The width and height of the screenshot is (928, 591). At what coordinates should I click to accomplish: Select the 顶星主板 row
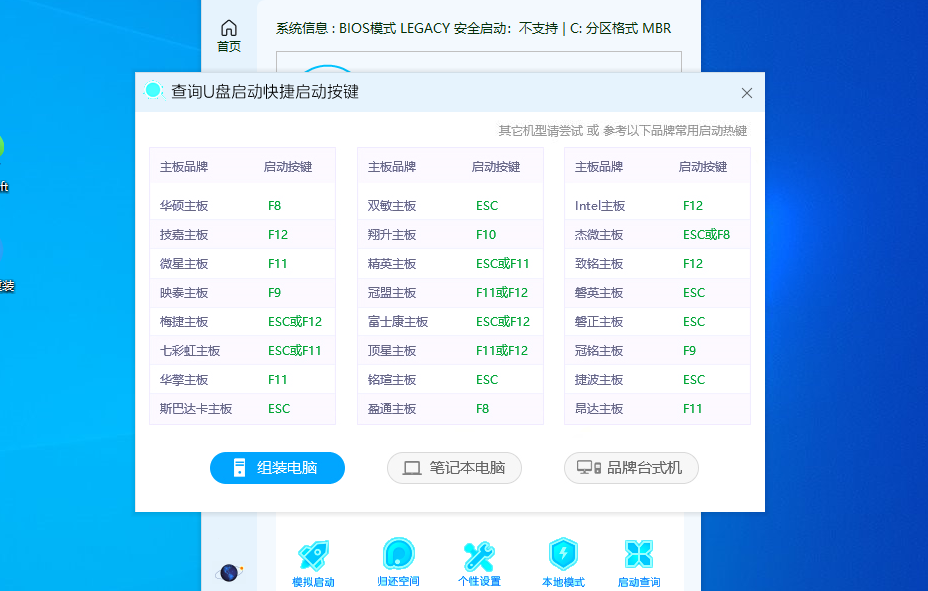pyautogui.click(x=450, y=350)
